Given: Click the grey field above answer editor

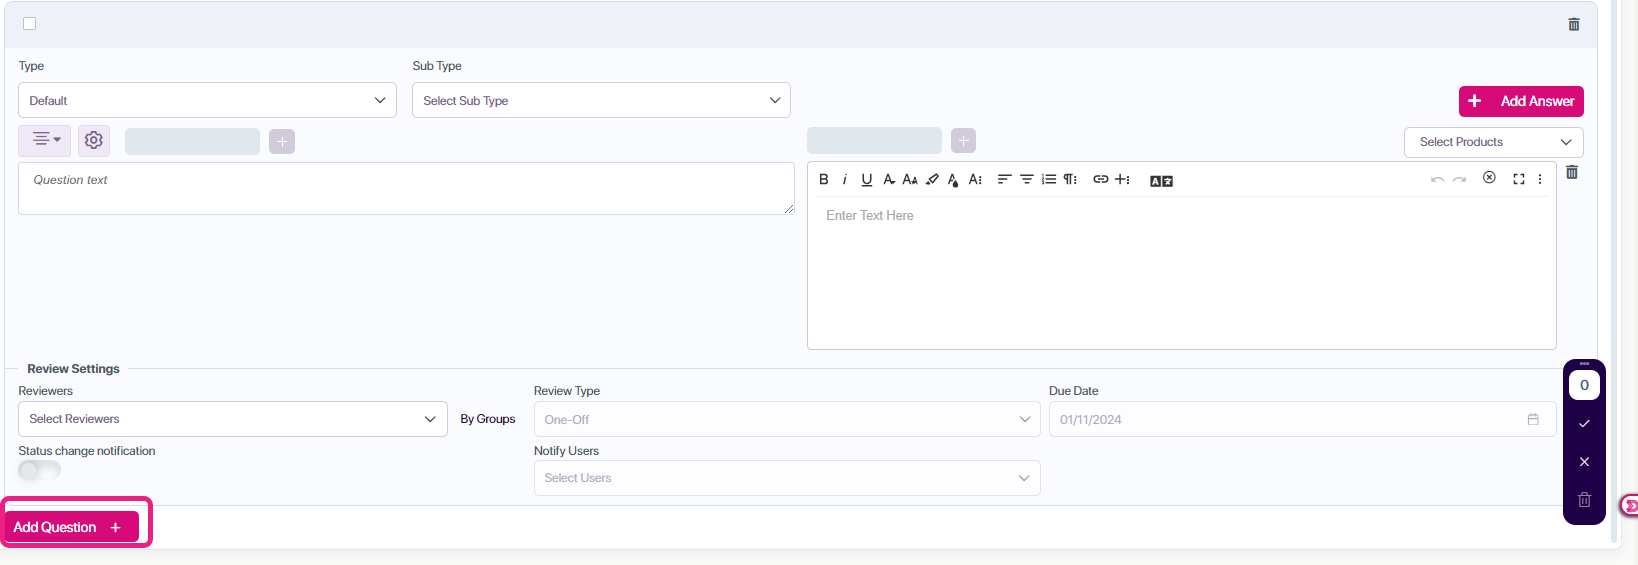Looking at the screenshot, I should [x=874, y=140].
